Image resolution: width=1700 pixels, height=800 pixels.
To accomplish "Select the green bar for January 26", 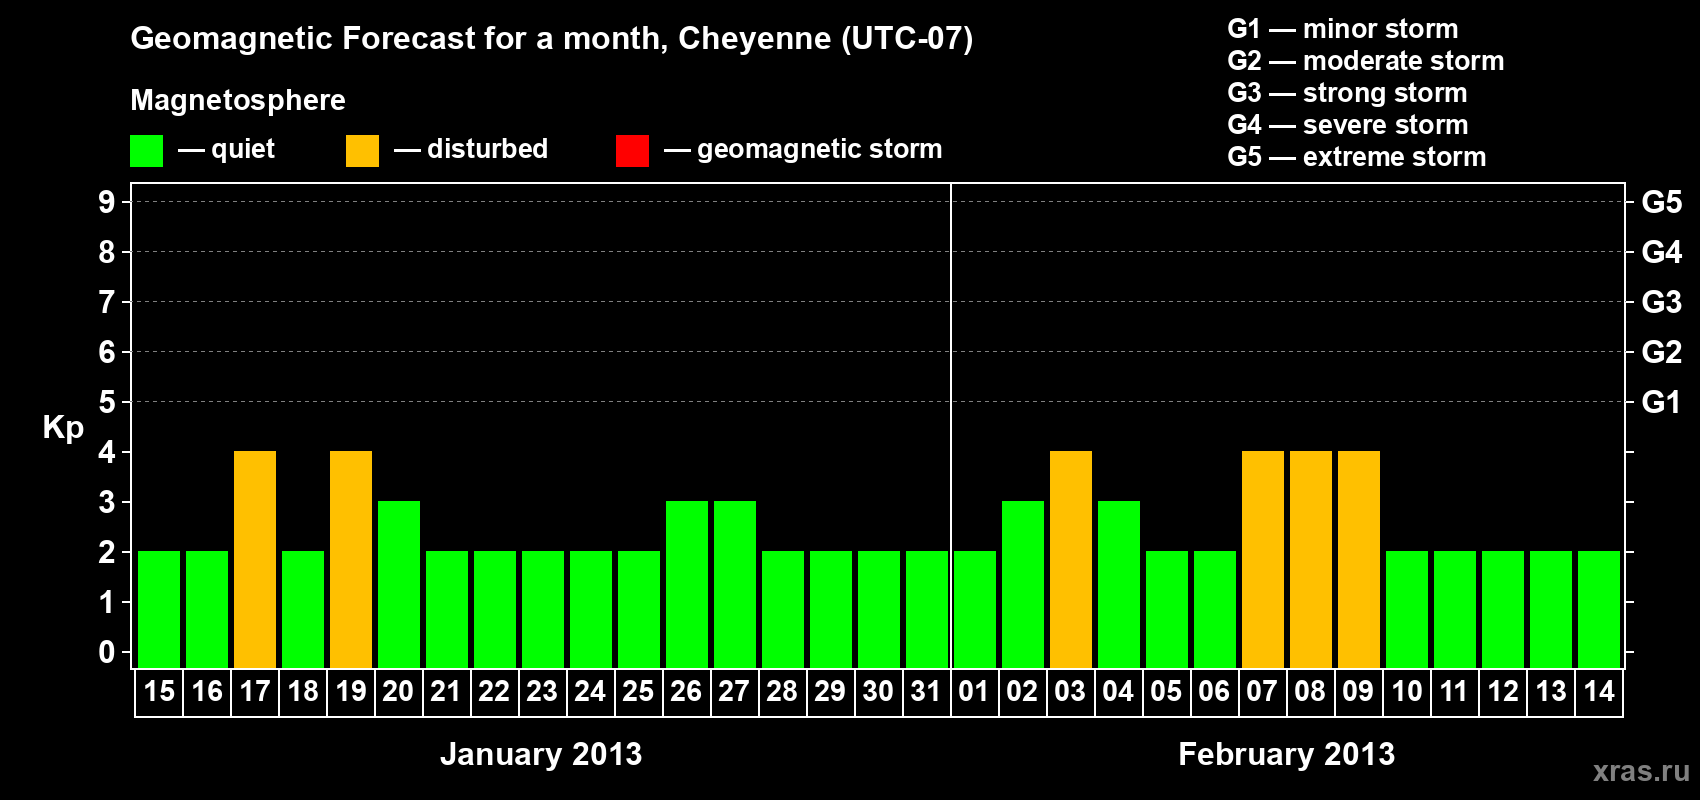I will (x=687, y=584).
